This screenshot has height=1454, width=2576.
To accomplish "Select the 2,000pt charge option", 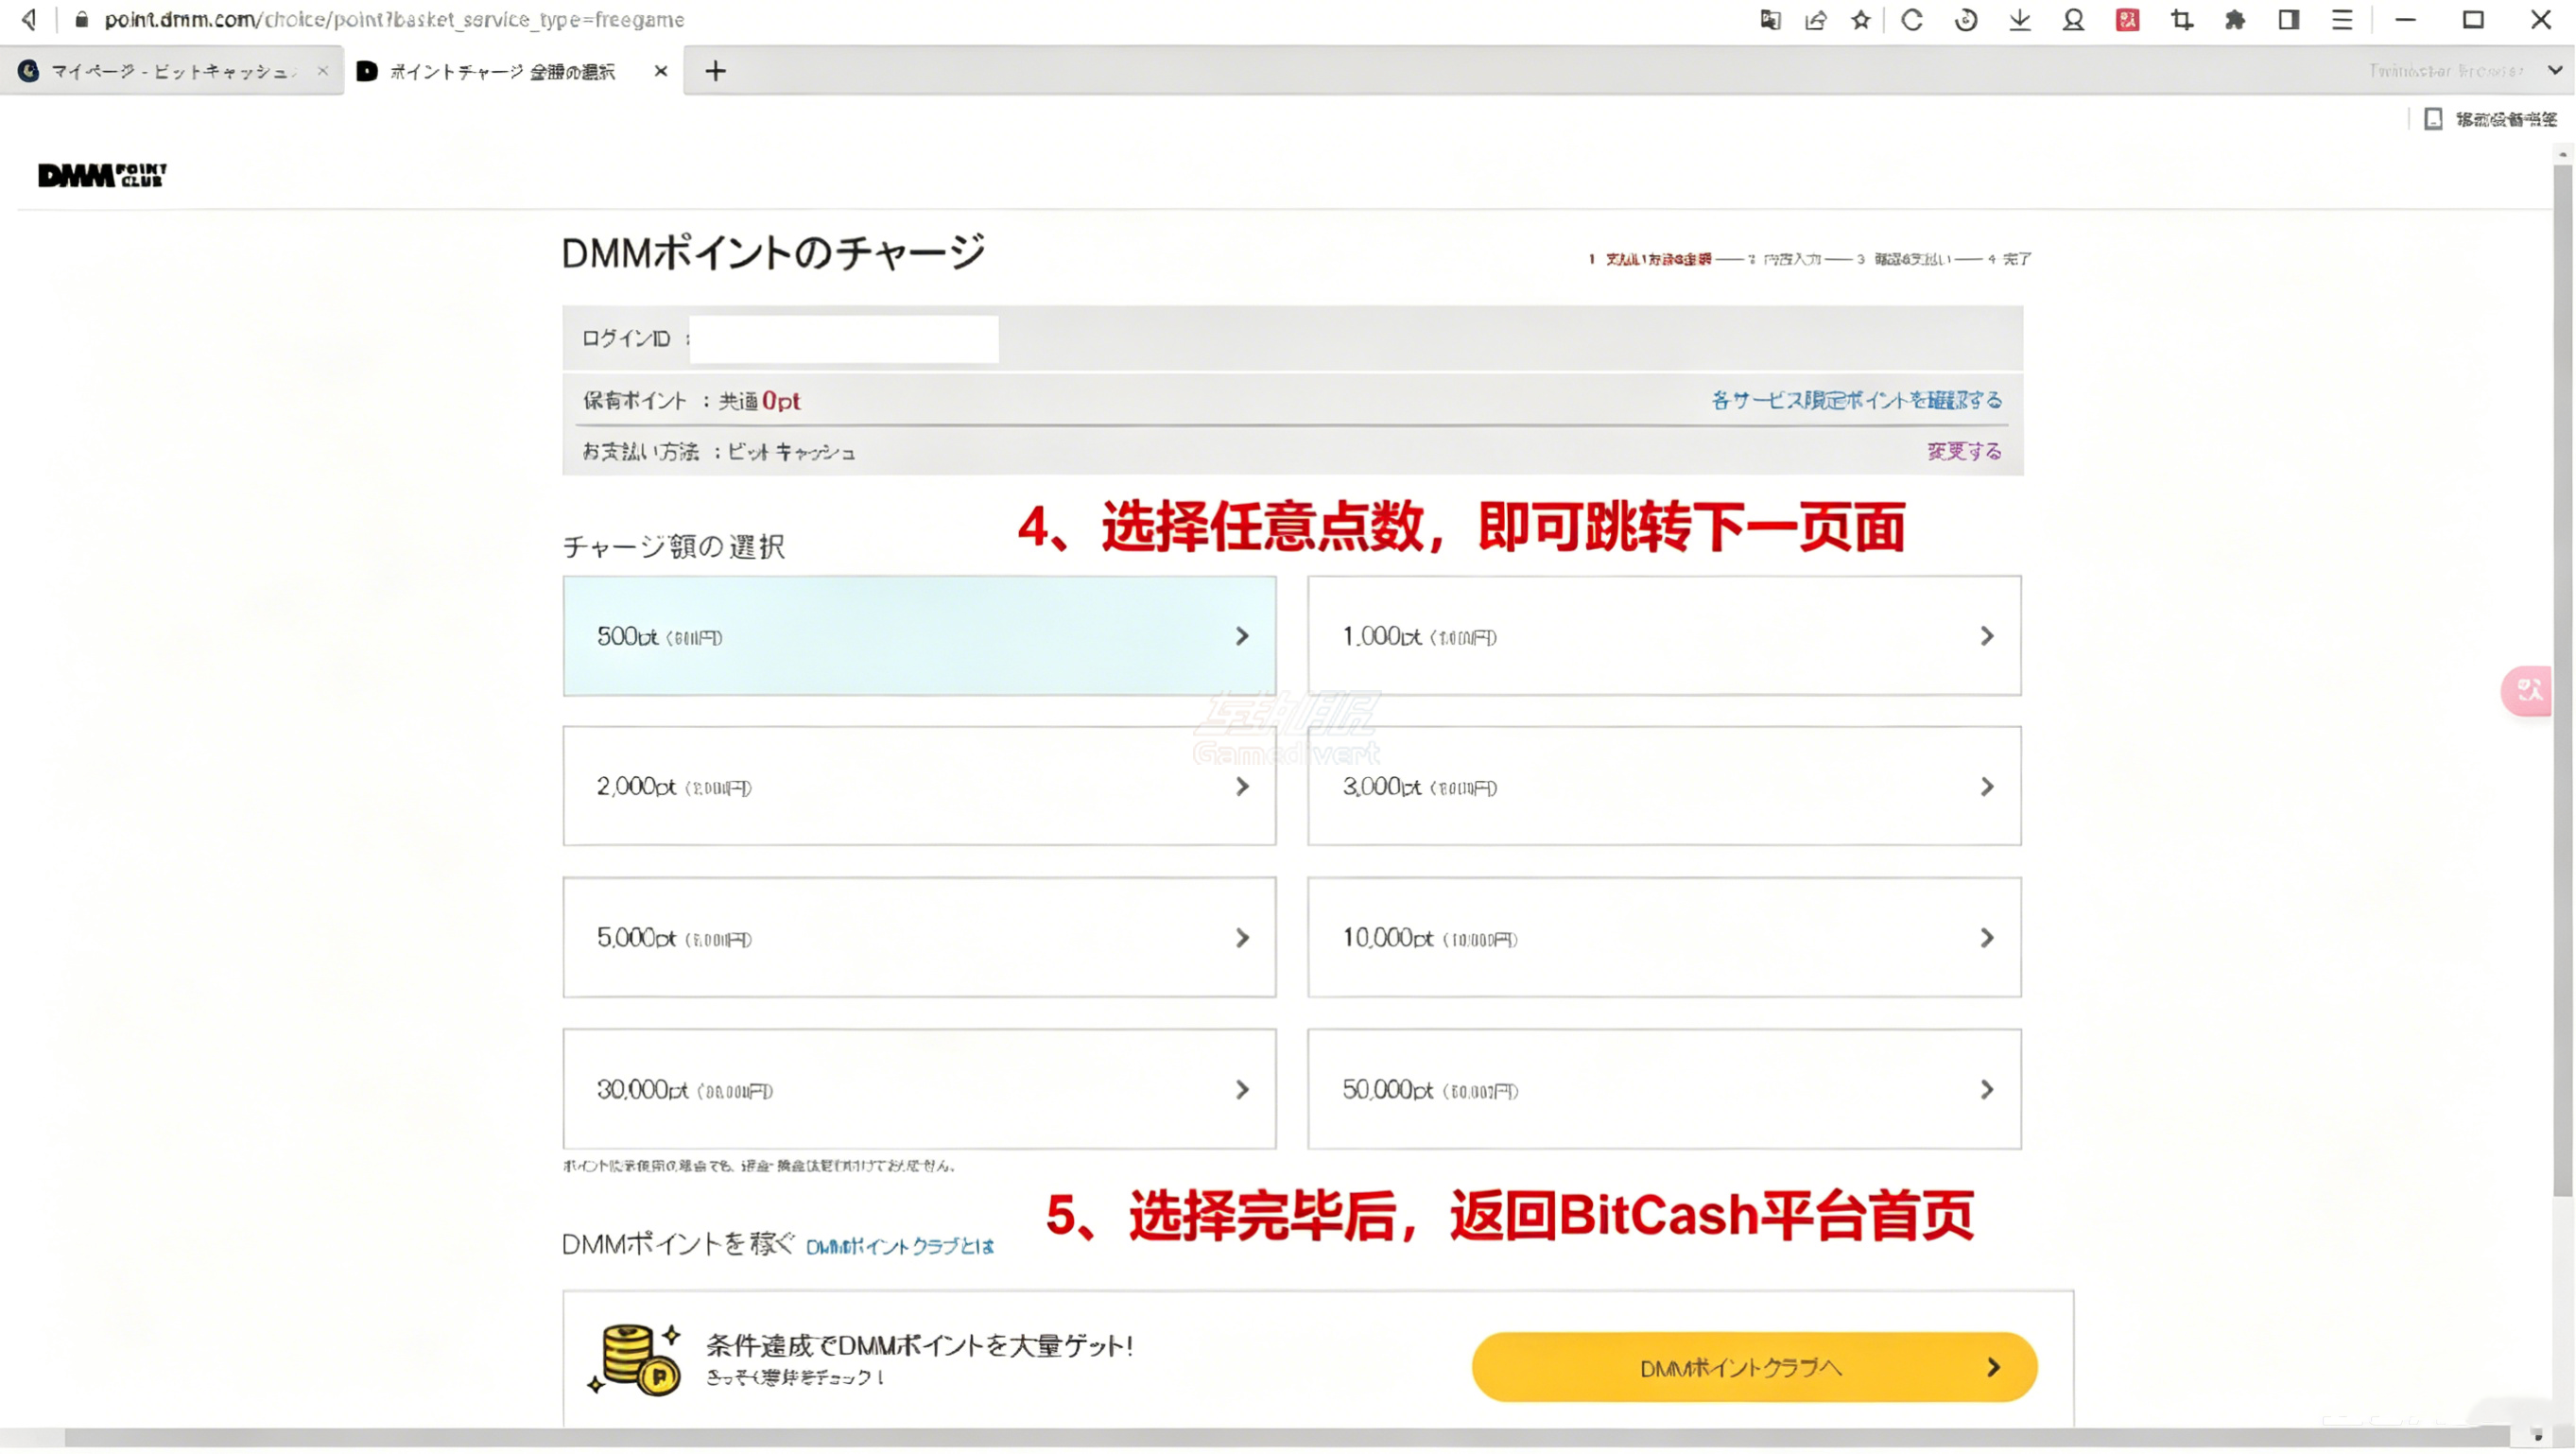I will [919, 787].
